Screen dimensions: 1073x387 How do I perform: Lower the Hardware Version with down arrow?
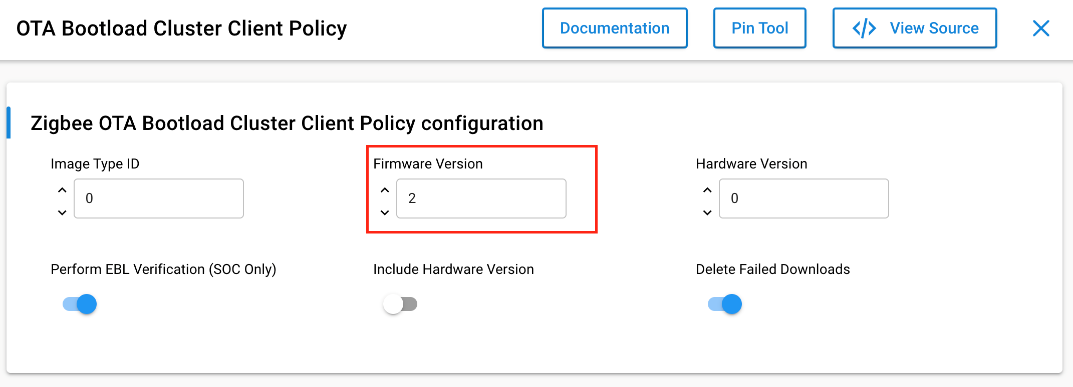[x=708, y=212]
